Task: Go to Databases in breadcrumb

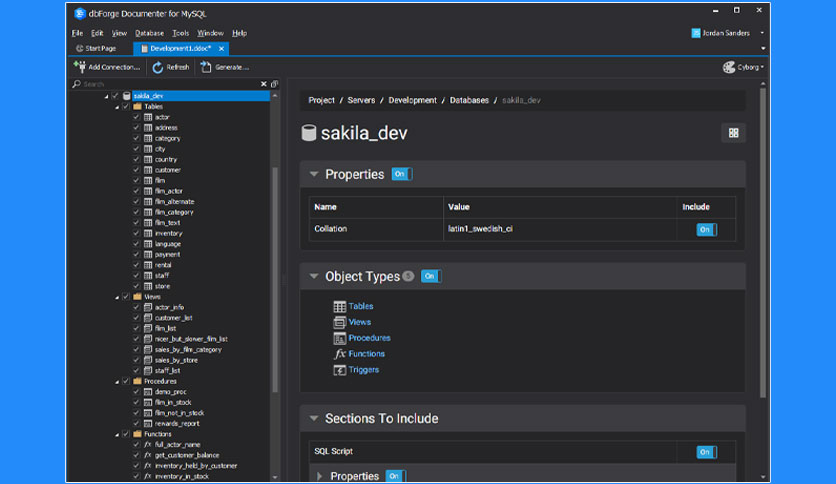Action: 469,100
